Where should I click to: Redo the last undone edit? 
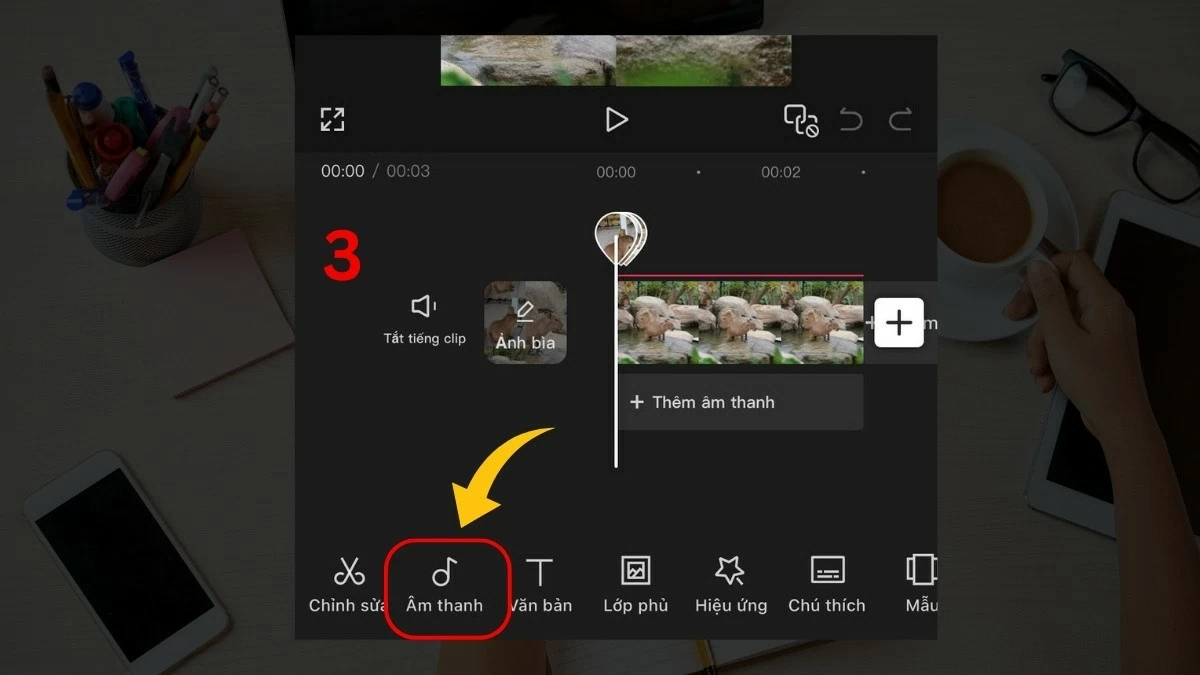point(900,121)
